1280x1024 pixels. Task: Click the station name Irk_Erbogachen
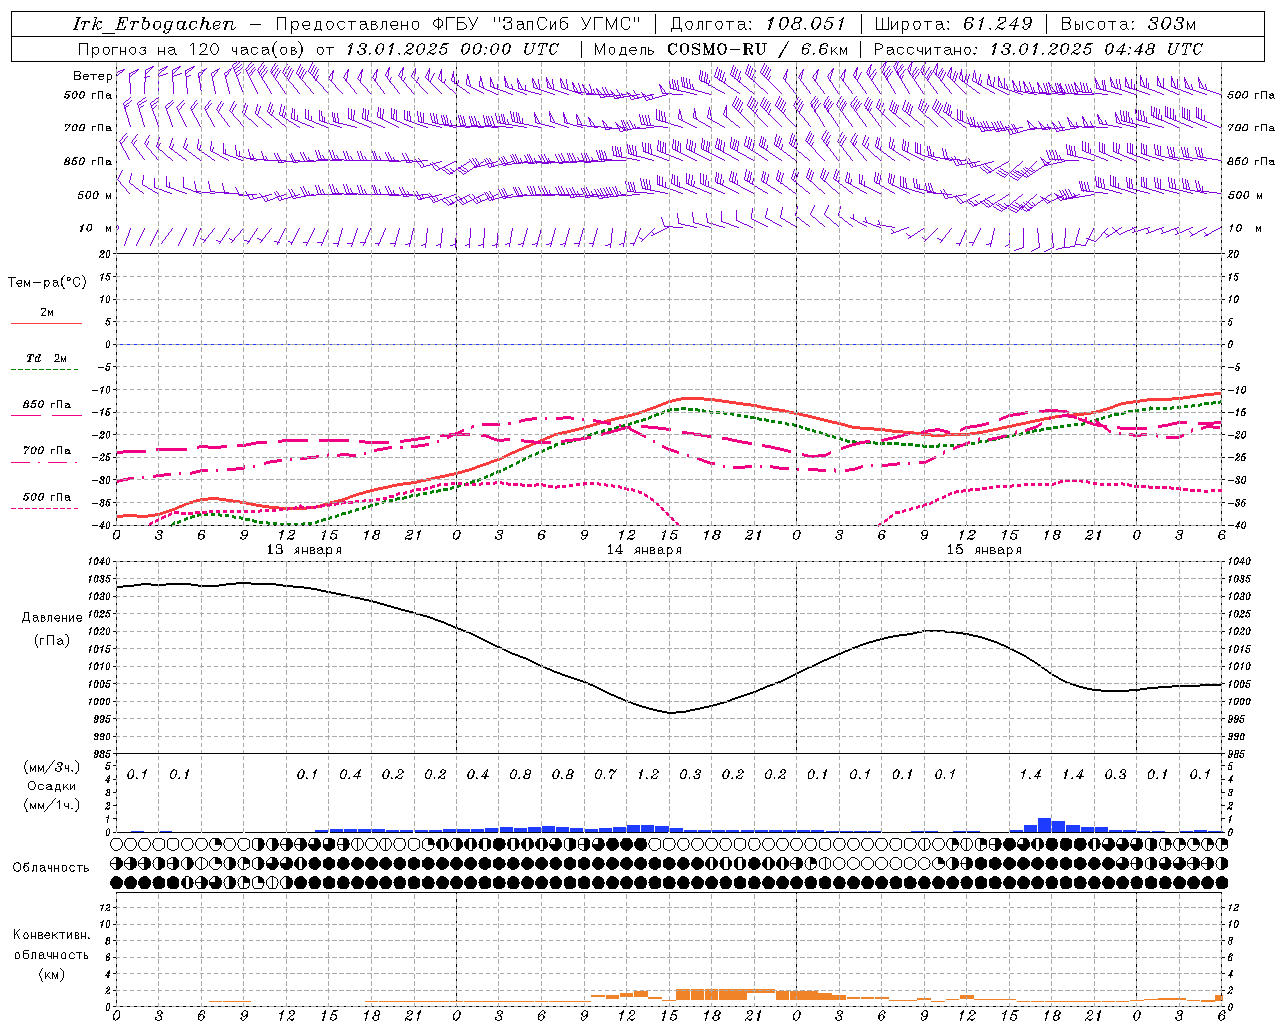pos(154,24)
